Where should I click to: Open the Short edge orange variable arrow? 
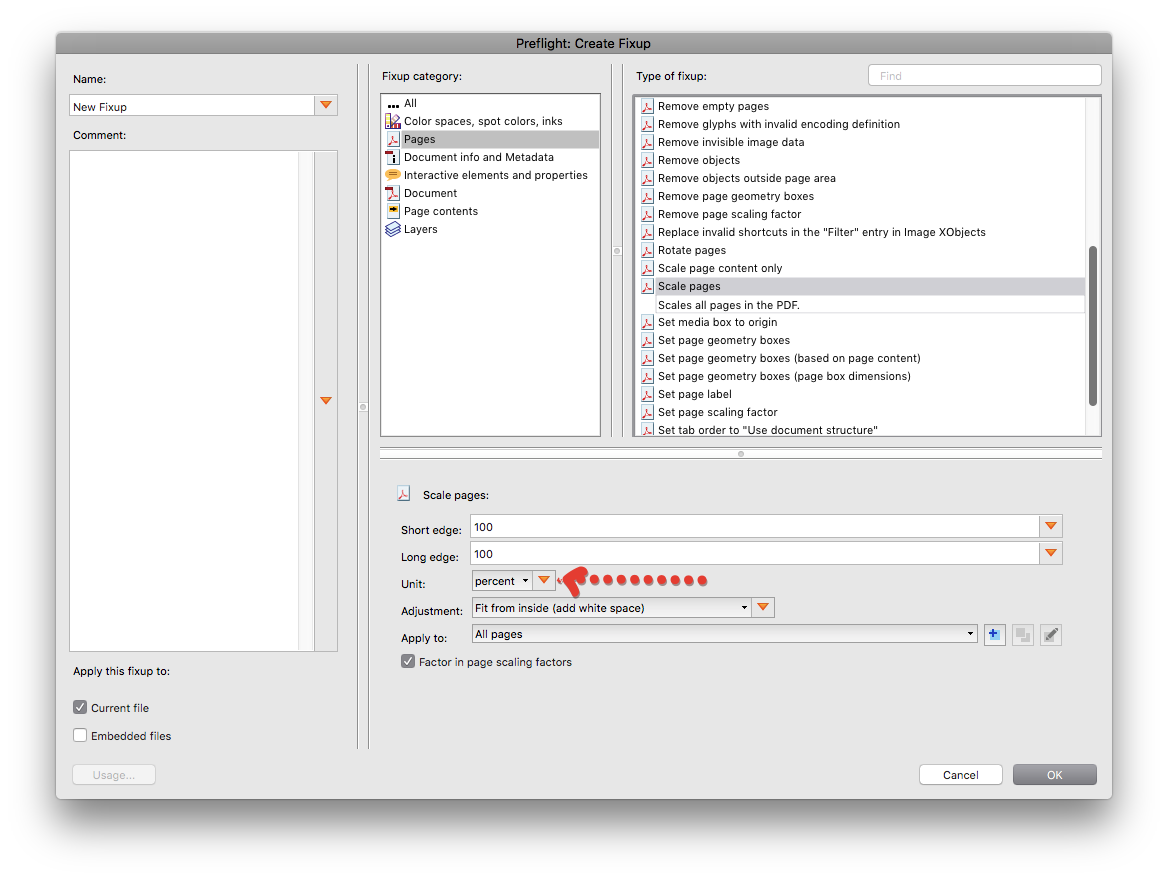[1050, 526]
